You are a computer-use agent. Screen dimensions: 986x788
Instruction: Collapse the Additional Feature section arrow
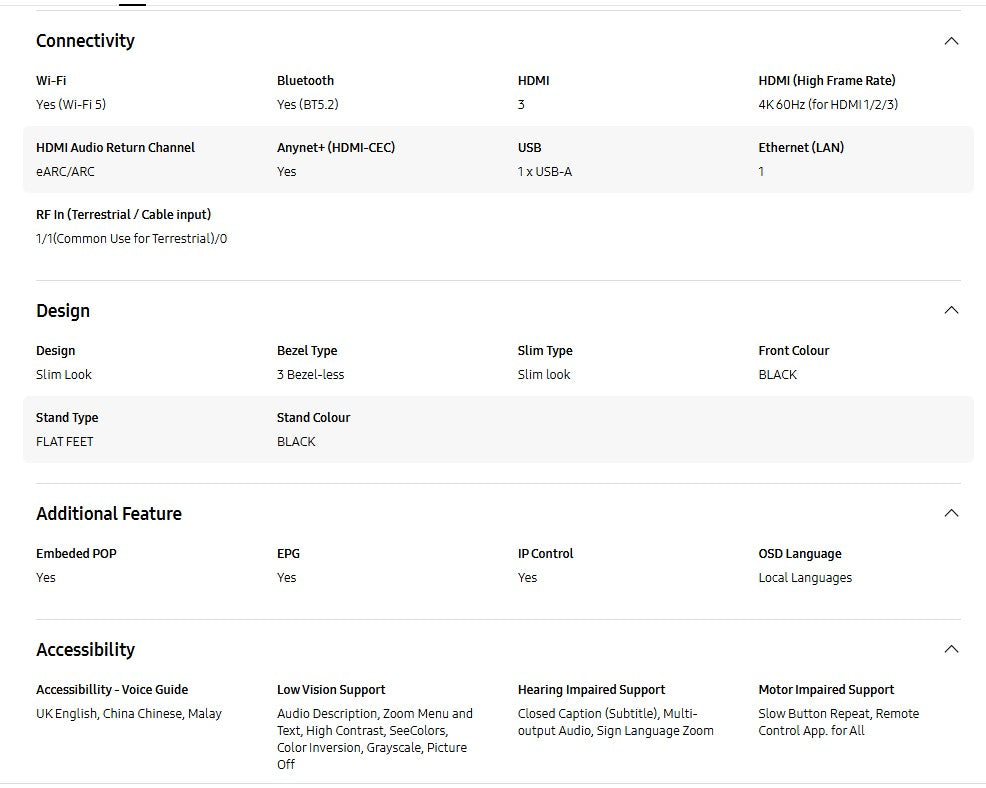pyautogui.click(x=951, y=513)
